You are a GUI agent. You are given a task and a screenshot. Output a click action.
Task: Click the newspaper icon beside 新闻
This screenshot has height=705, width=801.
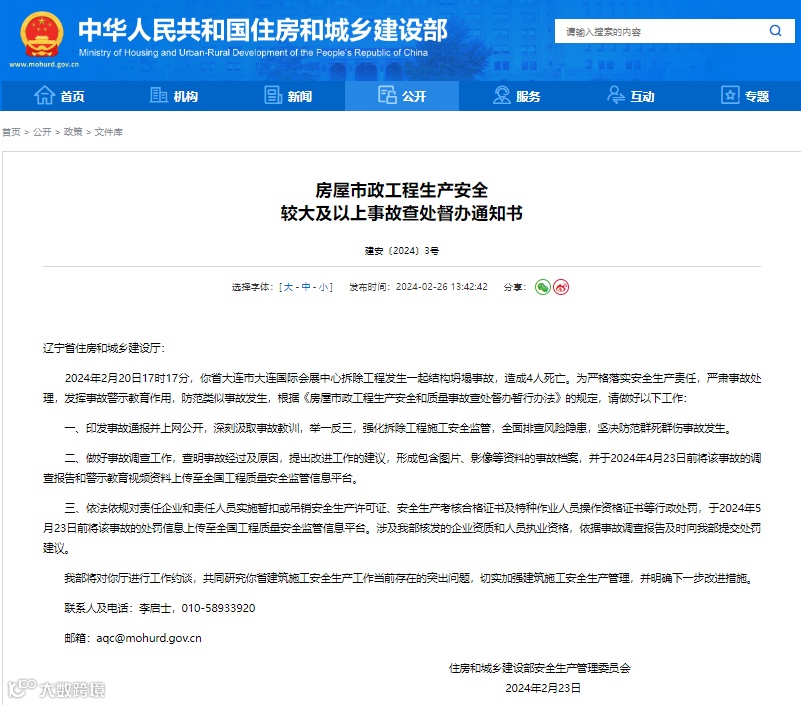[x=273, y=95]
